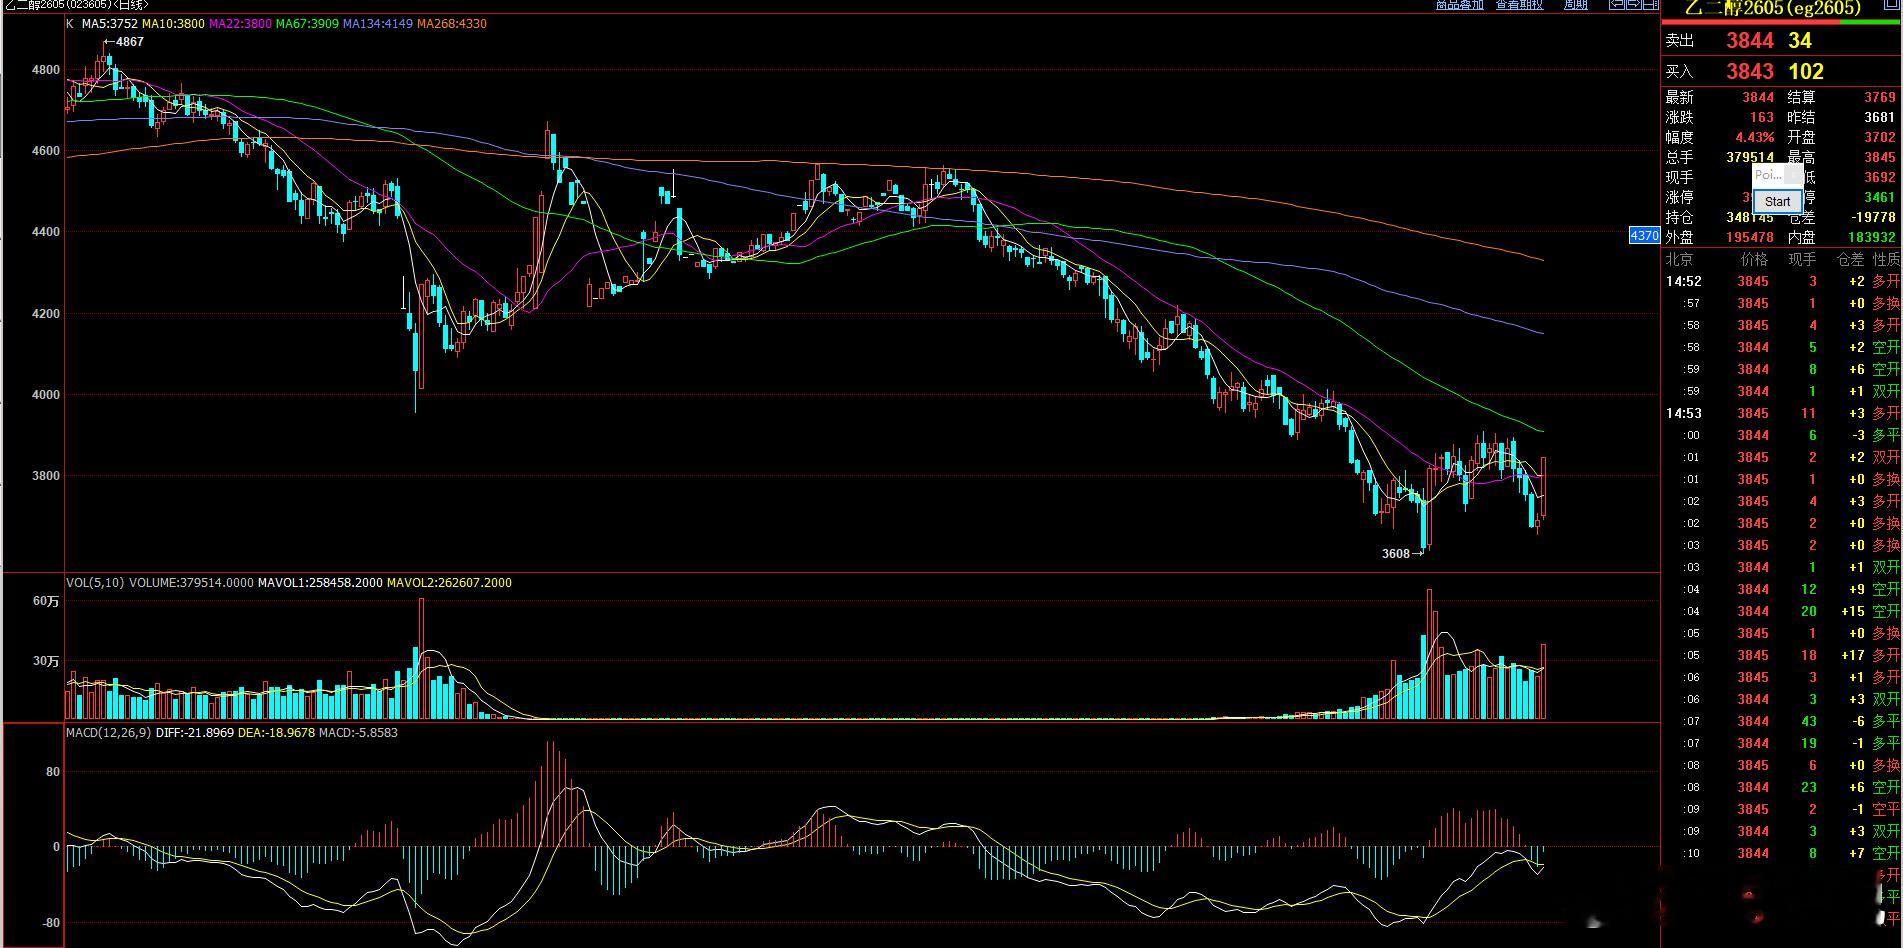Click the window layout icon beside the arrows
The width and height of the screenshot is (1903, 948).
1650,5
